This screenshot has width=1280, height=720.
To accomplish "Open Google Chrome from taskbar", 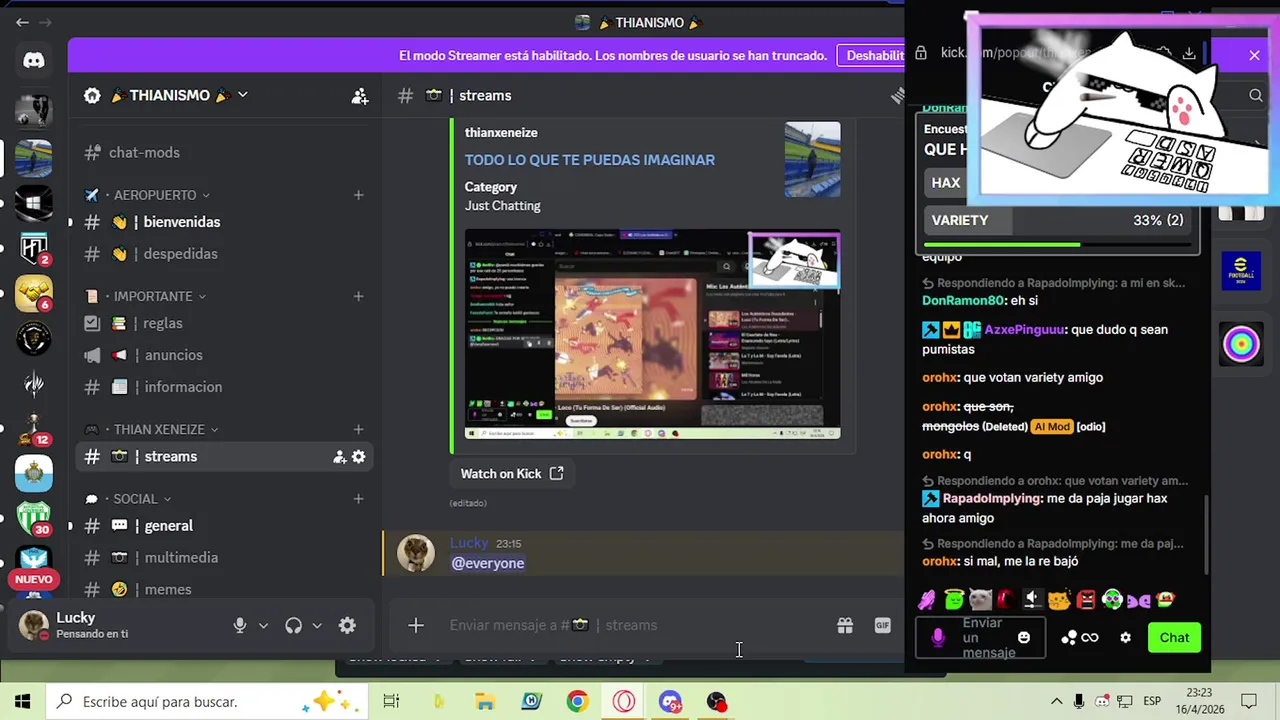I will pyautogui.click(x=577, y=702).
